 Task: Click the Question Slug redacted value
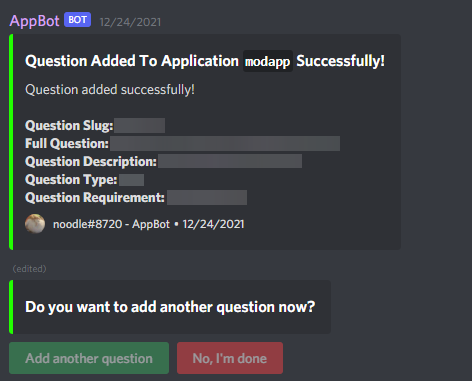139,125
